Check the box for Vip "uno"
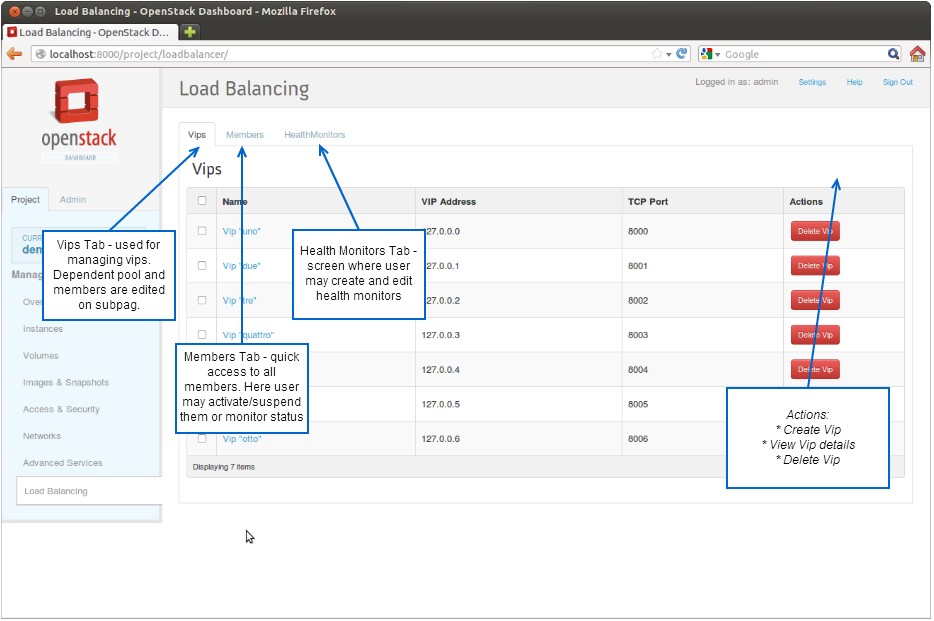The image size is (934, 621). [x=202, y=231]
